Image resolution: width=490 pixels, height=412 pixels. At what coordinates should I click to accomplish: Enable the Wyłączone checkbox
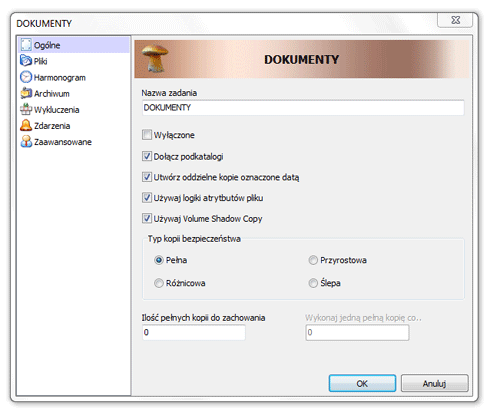pos(147,135)
